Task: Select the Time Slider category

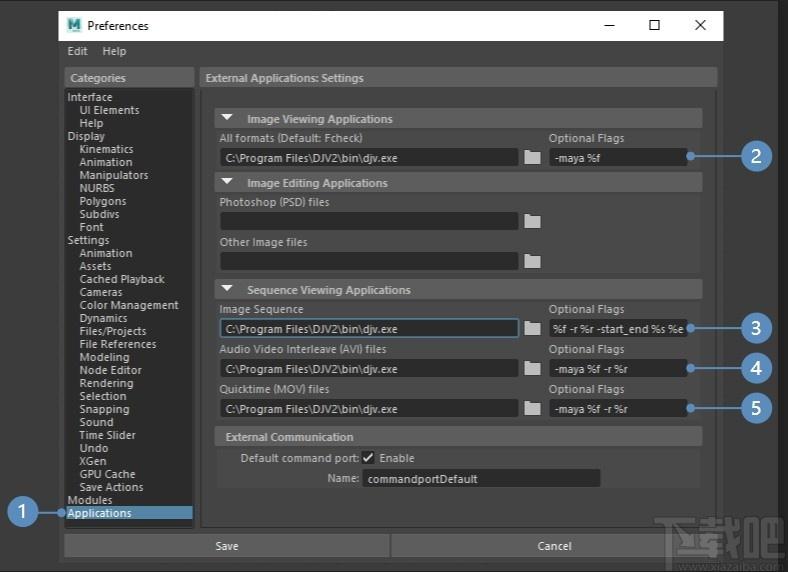Action: tap(107, 435)
